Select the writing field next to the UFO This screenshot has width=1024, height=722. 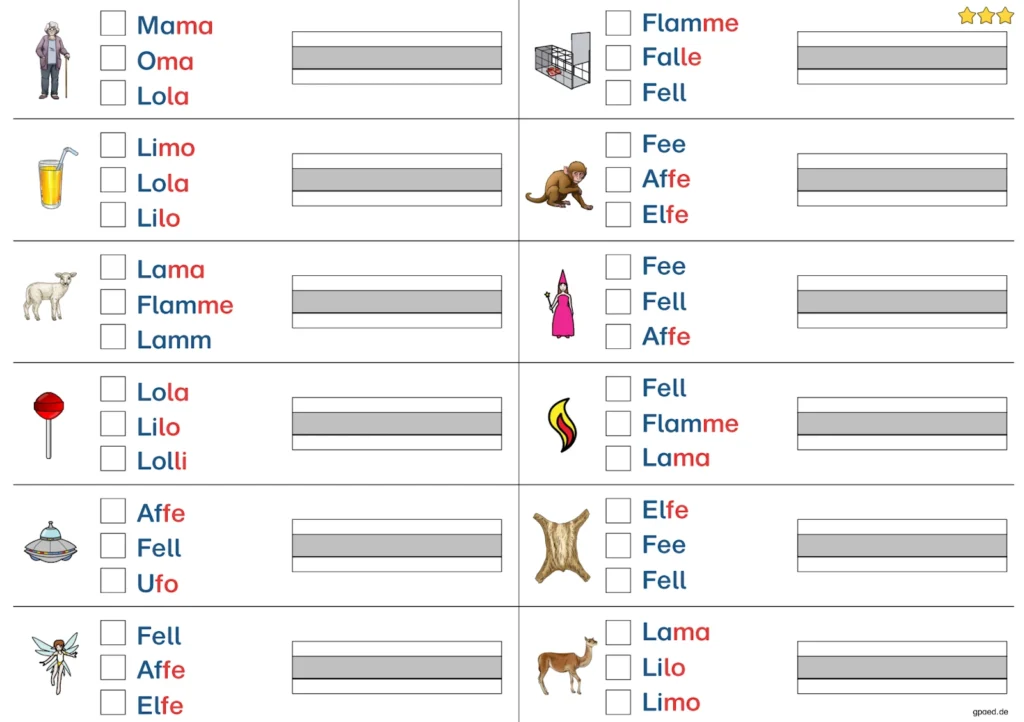pos(396,545)
